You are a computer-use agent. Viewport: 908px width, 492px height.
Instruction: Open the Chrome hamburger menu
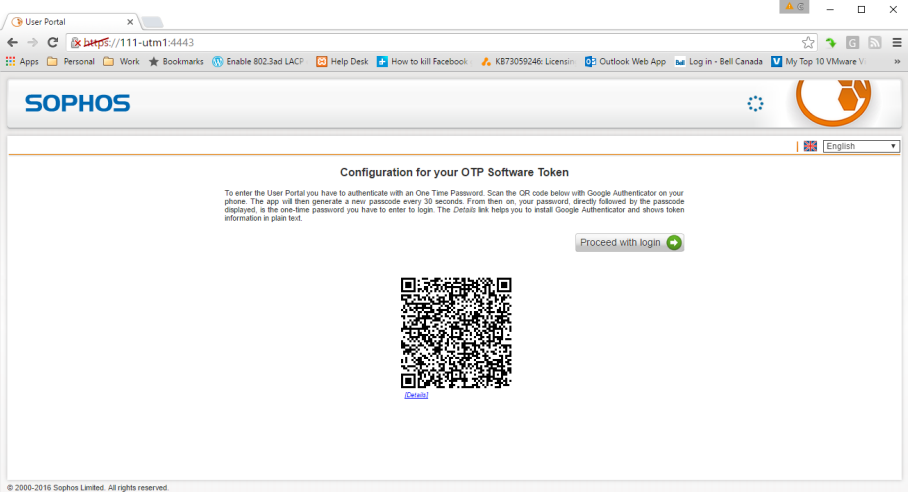[896, 42]
